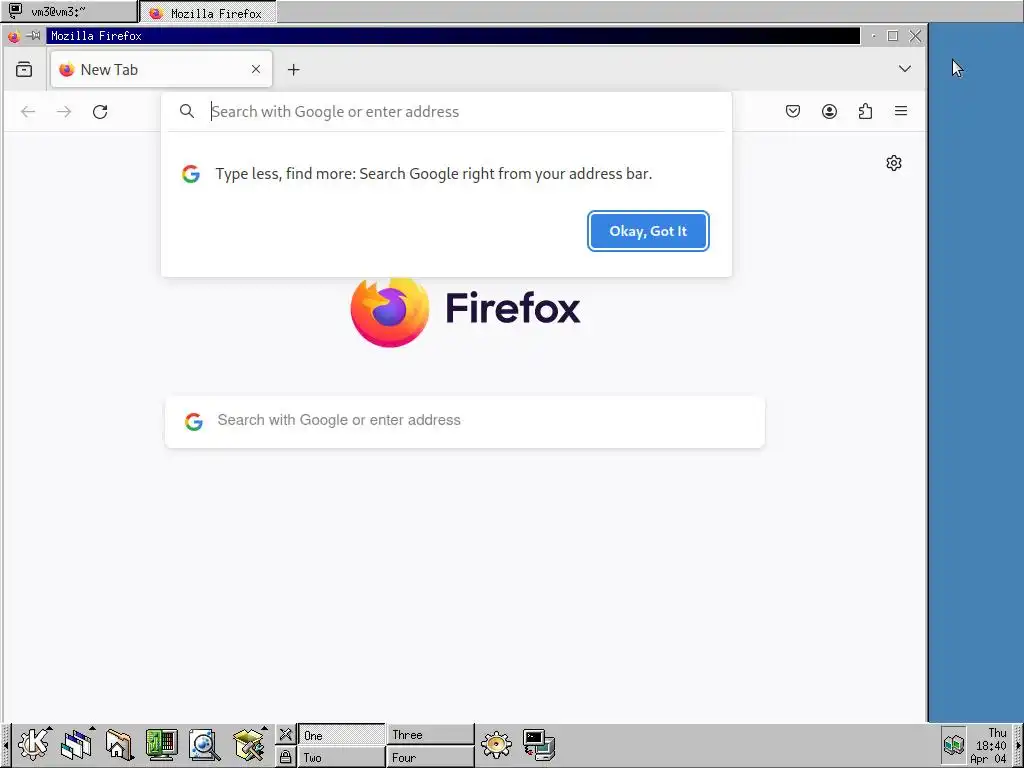Launch the terminal Konsole panel icon
This screenshot has height=768, width=1024.
point(539,744)
